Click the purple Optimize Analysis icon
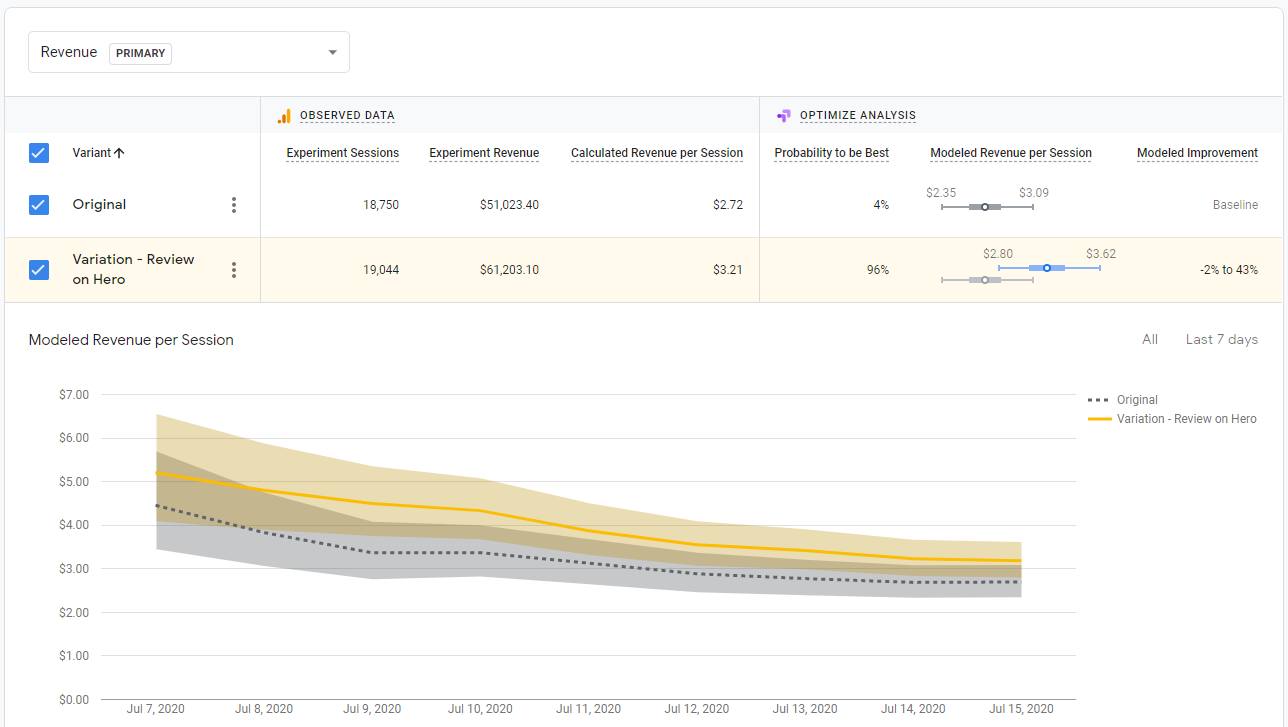This screenshot has height=727, width=1288. (784, 116)
